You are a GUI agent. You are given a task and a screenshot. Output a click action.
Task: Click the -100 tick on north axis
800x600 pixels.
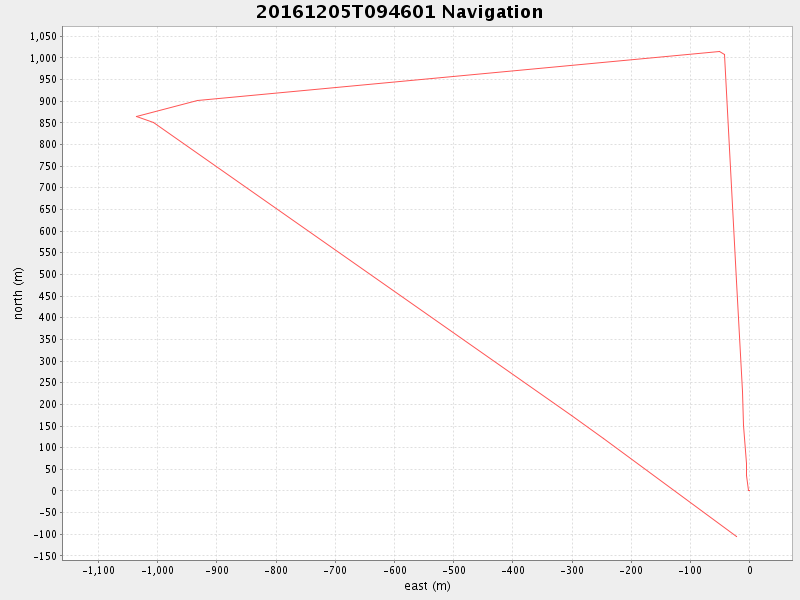(45, 534)
